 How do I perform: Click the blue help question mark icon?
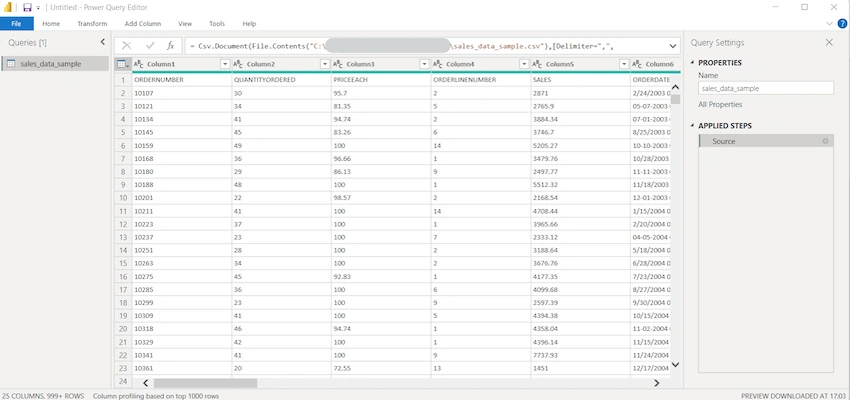tap(842, 23)
